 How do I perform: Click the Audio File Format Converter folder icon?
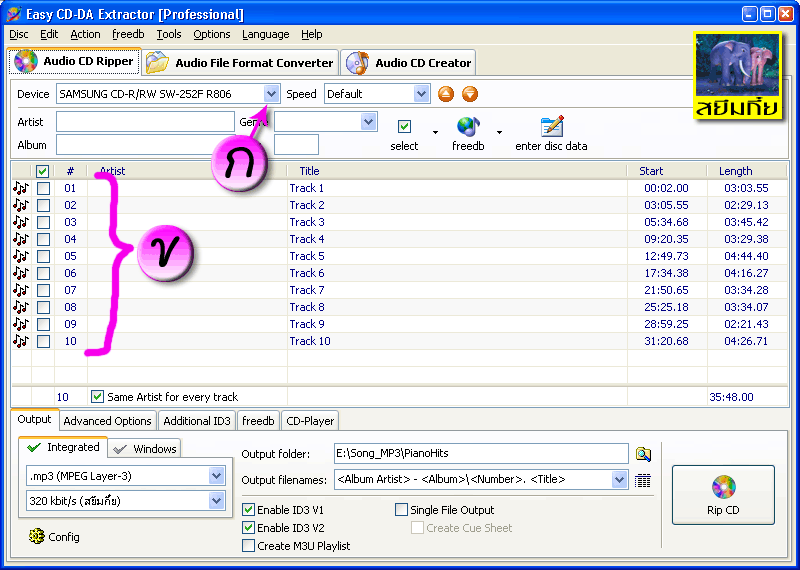(157, 63)
